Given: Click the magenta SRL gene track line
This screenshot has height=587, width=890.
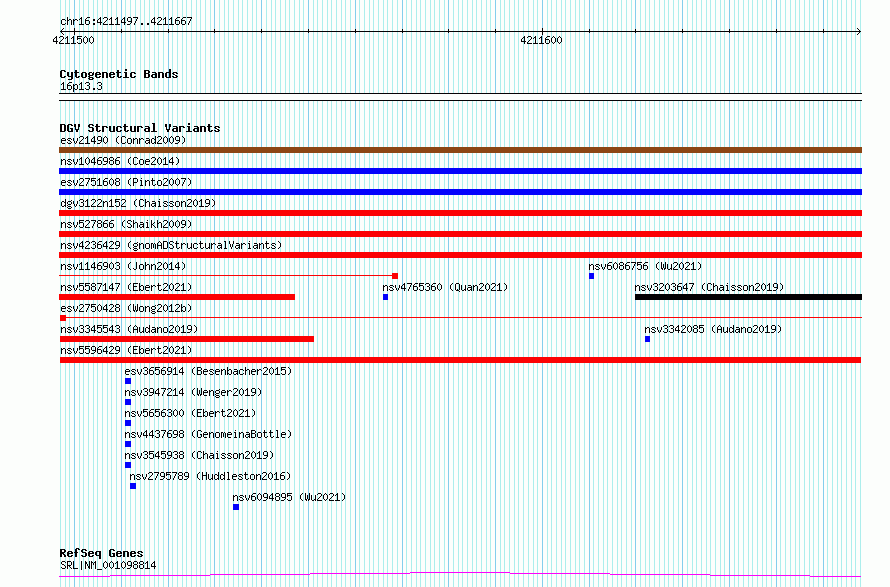Looking at the screenshot, I should 460,575.
